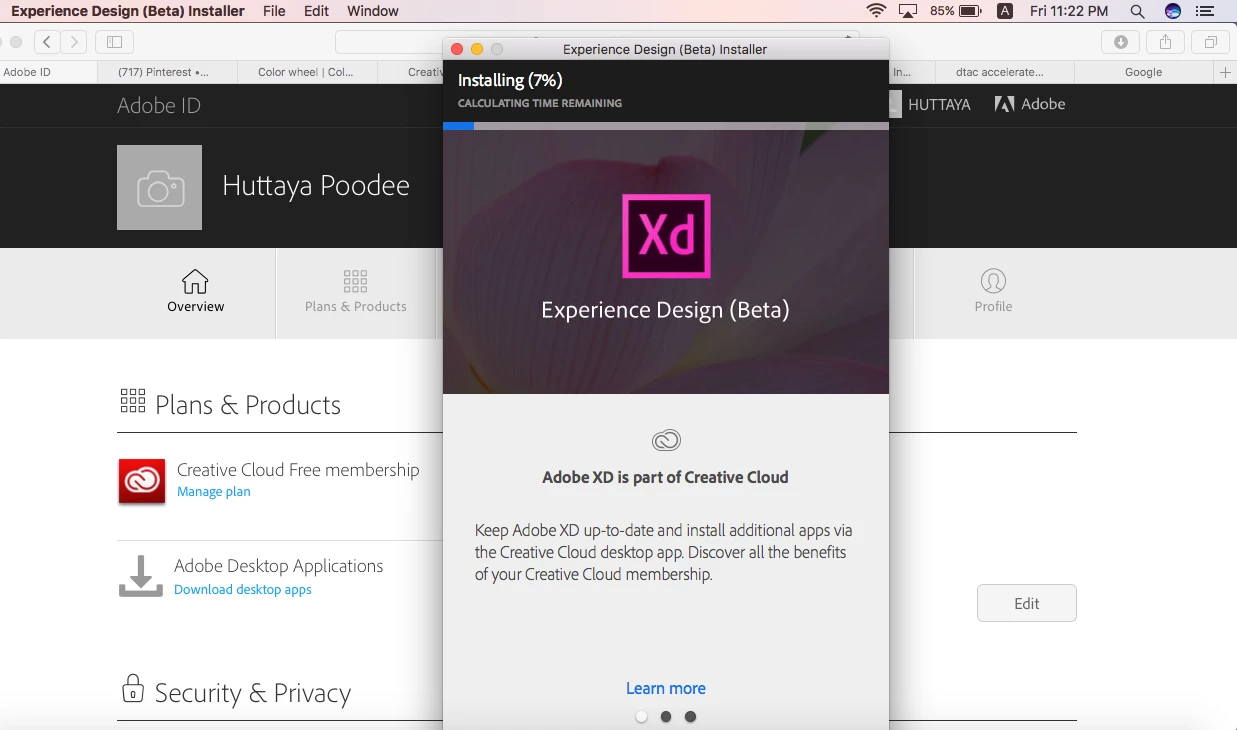This screenshot has width=1237, height=730.
Task: Close the installer window
Action: click(457, 49)
